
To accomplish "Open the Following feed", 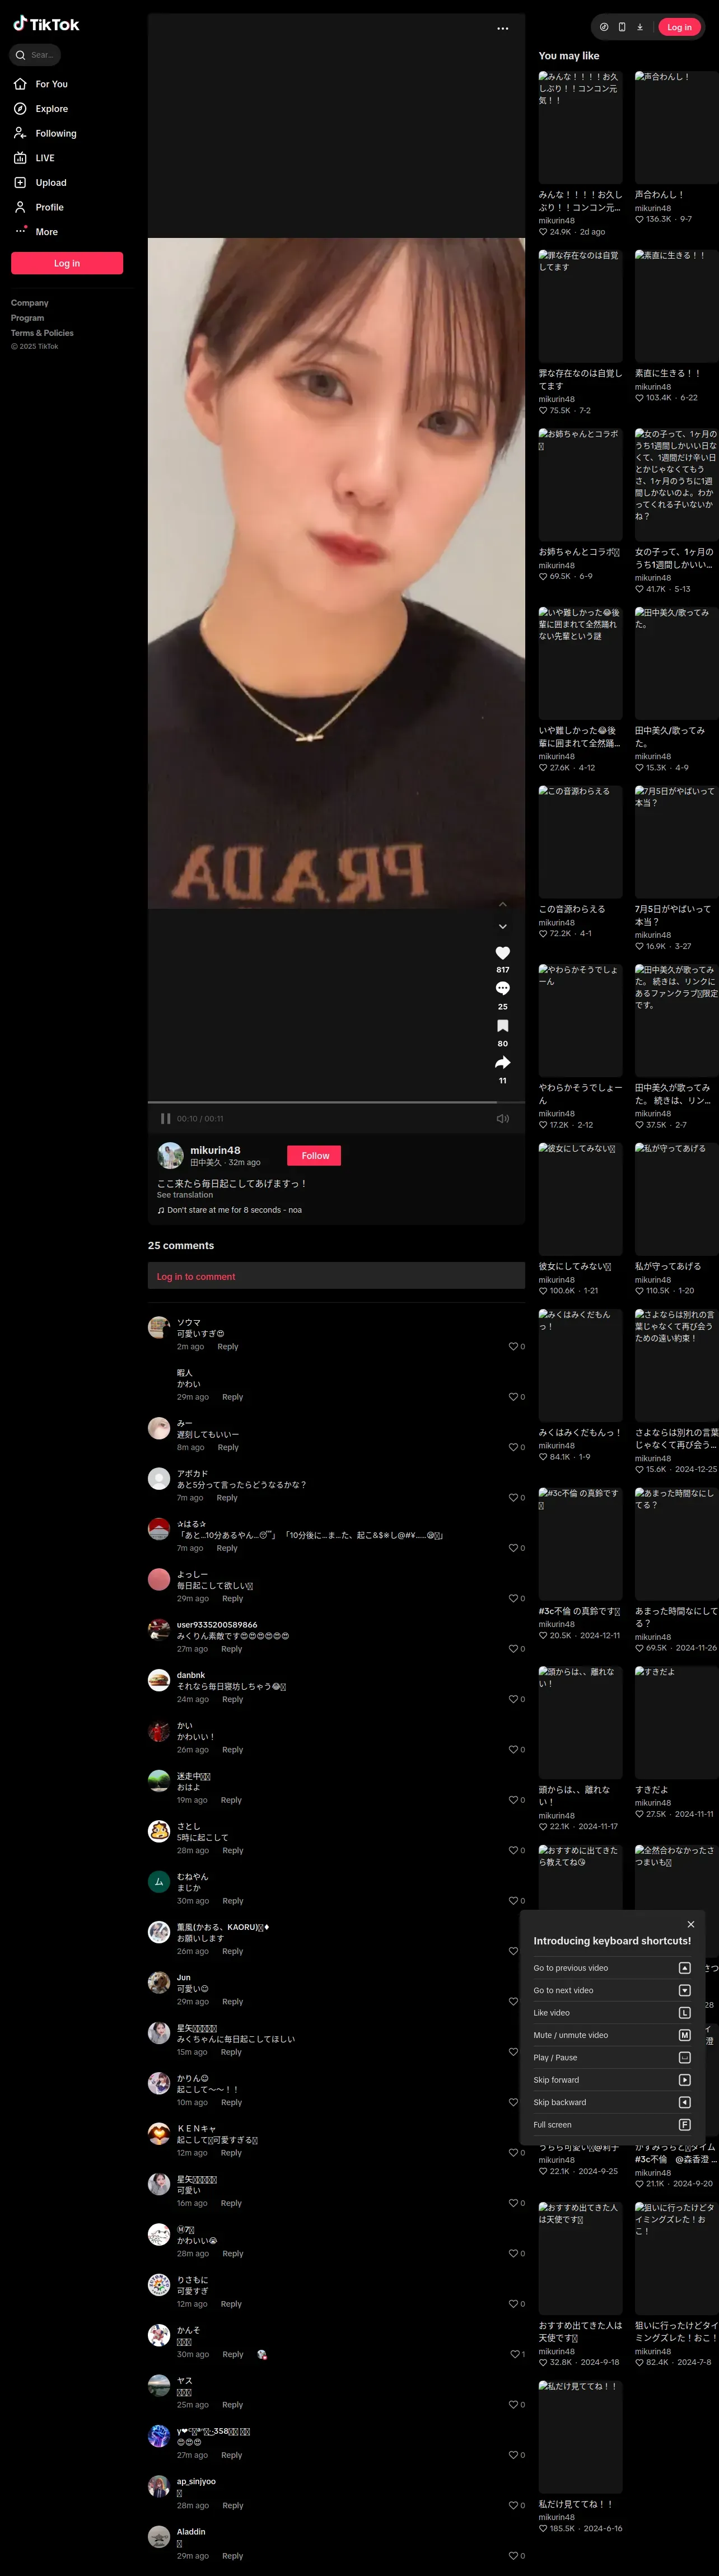I will pos(45,133).
